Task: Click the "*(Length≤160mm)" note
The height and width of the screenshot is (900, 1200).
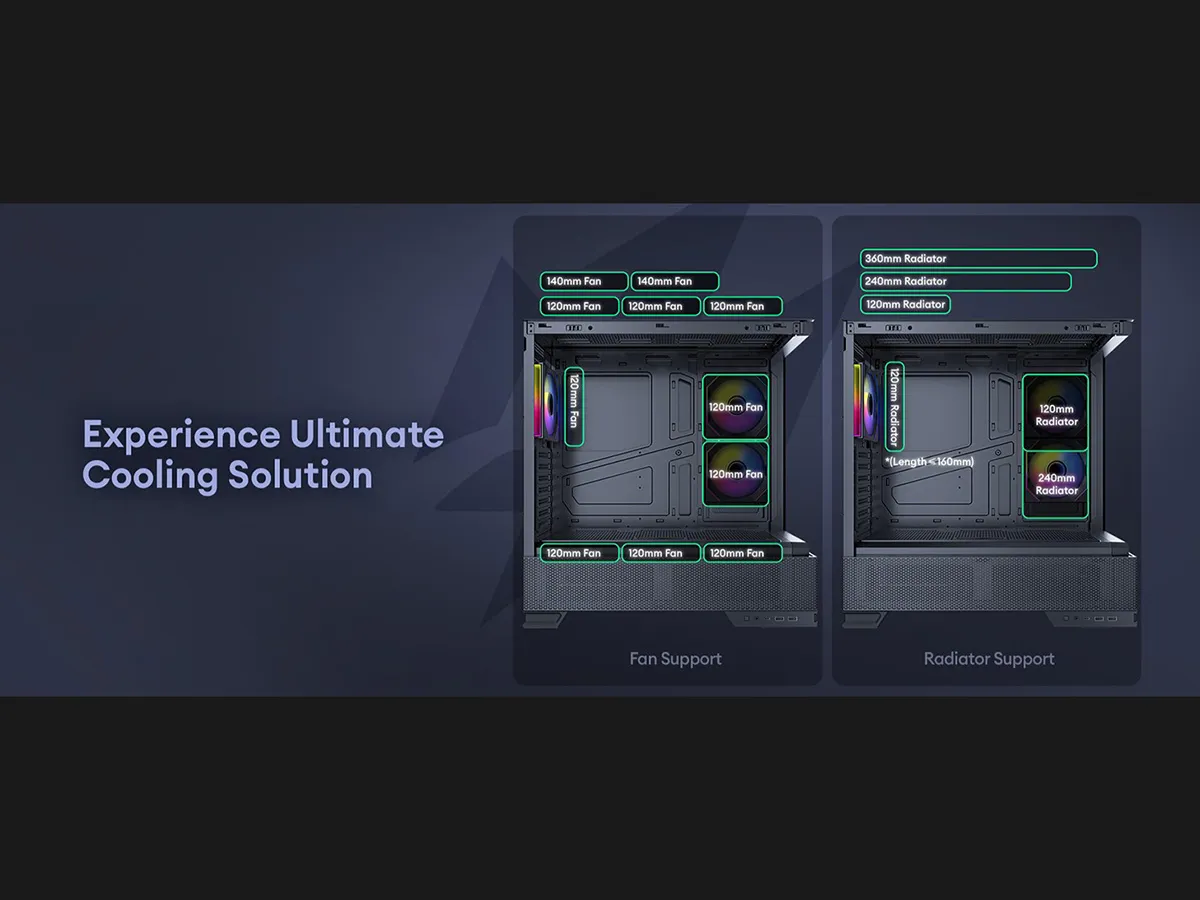Action: tap(929, 462)
